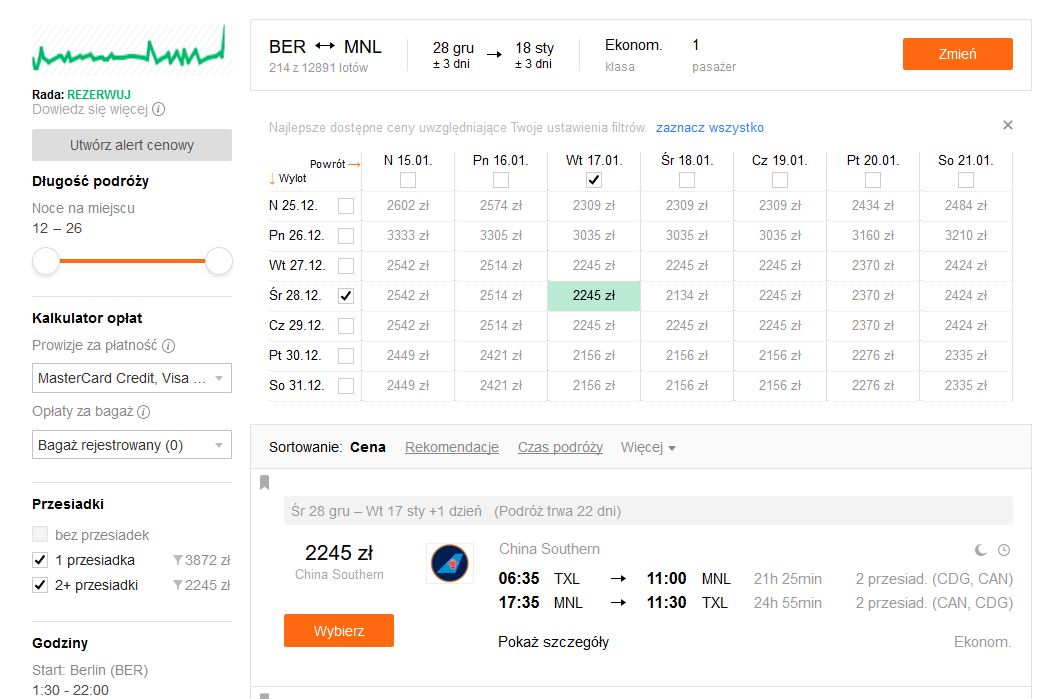Open the Bagaż rejestrowany (0) dropdown
1044x699 pixels.
click(x=132, y=445)
